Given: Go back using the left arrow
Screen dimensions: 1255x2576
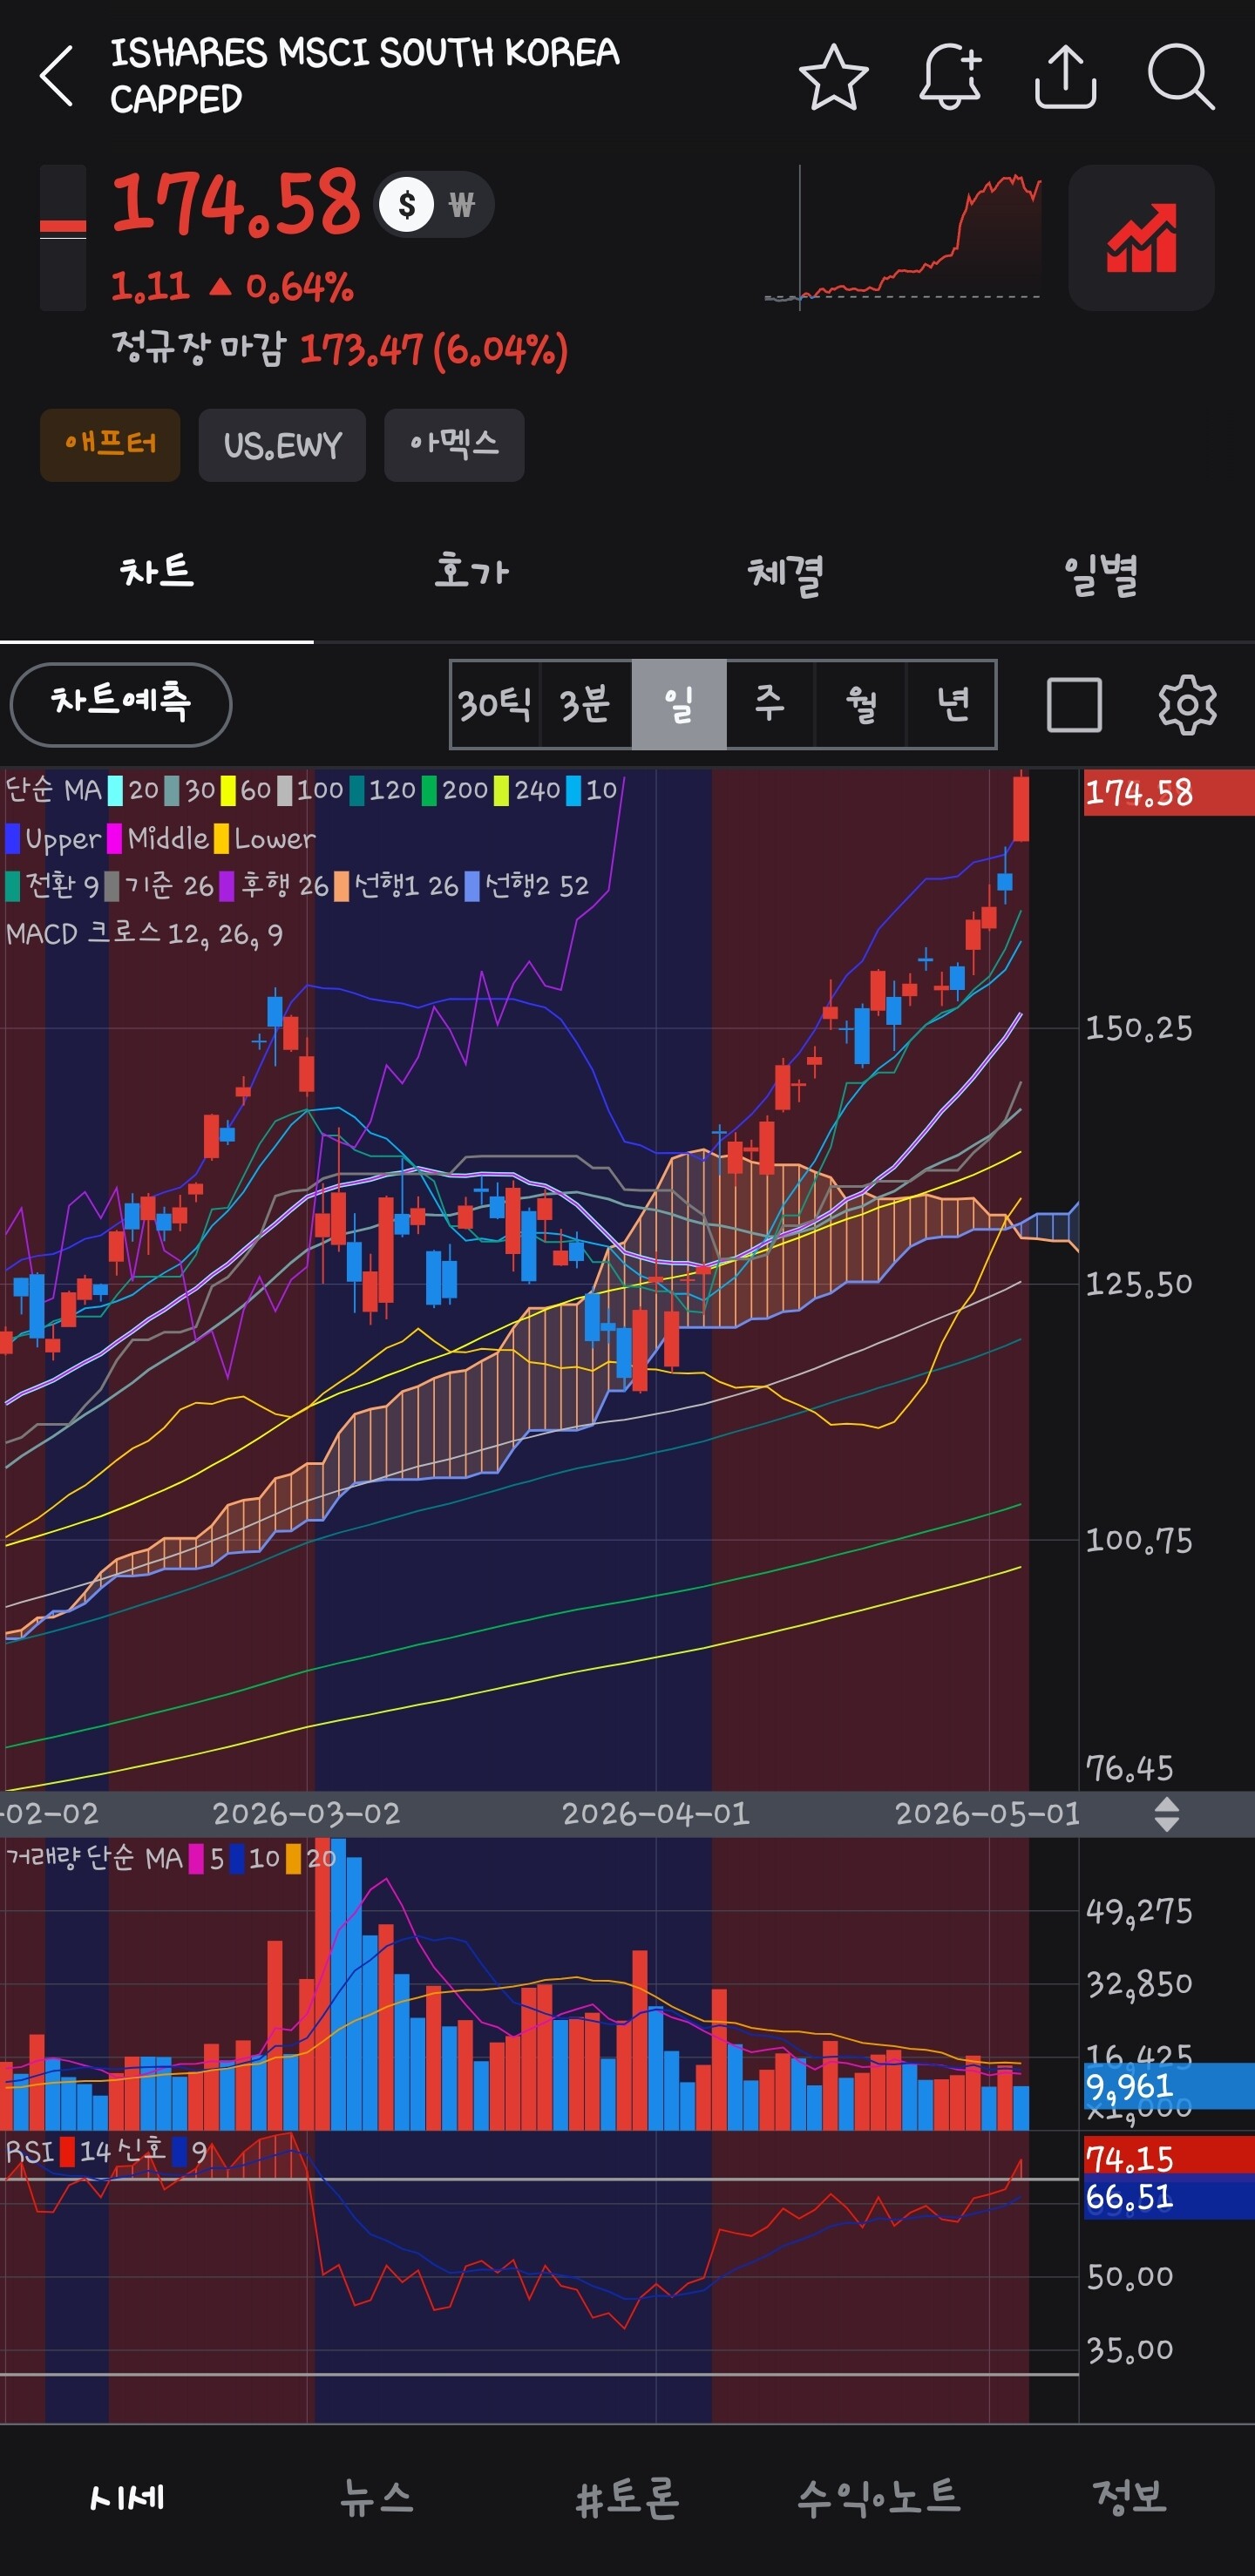Looking at the screenshot, I should (x=57, y=76).
